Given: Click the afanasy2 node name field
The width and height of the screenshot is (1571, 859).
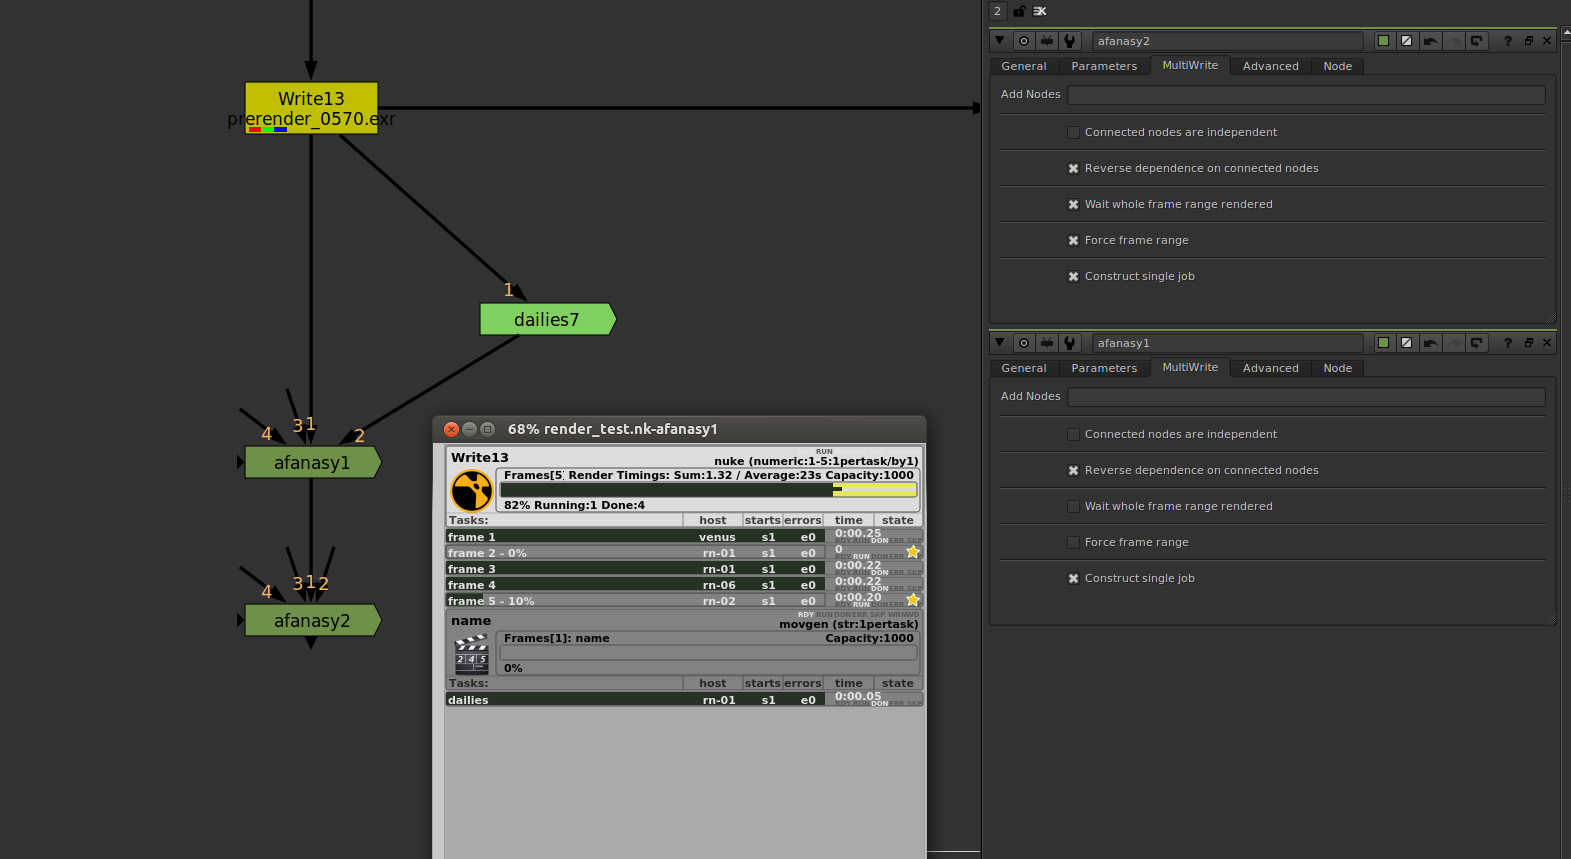Looking at the screenshot, I should pos(1227,41).
